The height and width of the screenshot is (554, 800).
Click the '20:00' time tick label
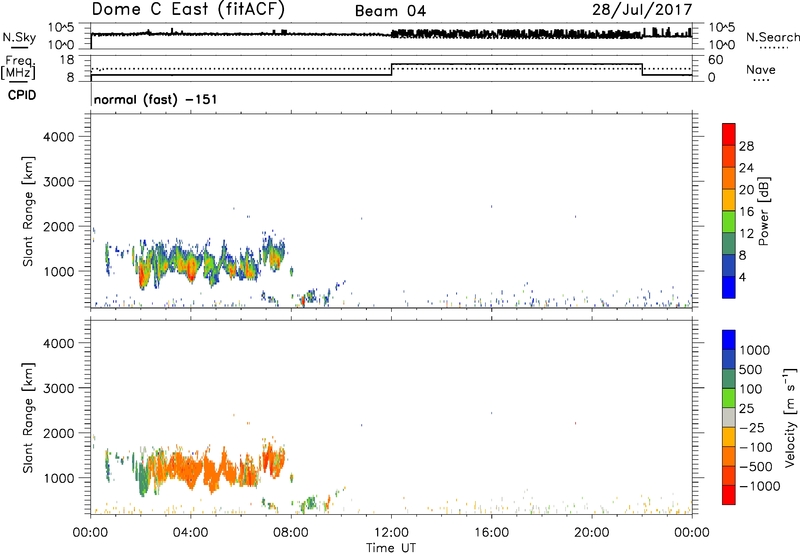(x=592, y=533)
